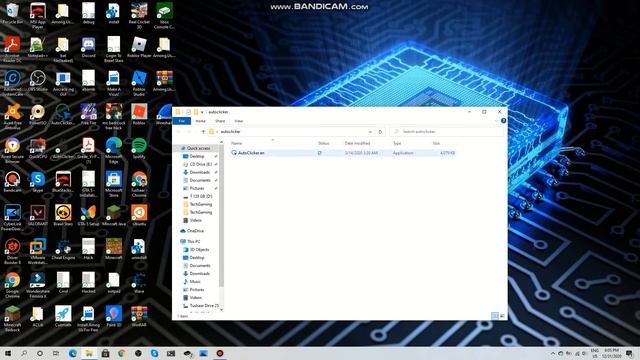The height and width of the screenshot is (360, 640).
Task: Select the Ubuntu desktop icon
Action: click(x=139, y=216)
